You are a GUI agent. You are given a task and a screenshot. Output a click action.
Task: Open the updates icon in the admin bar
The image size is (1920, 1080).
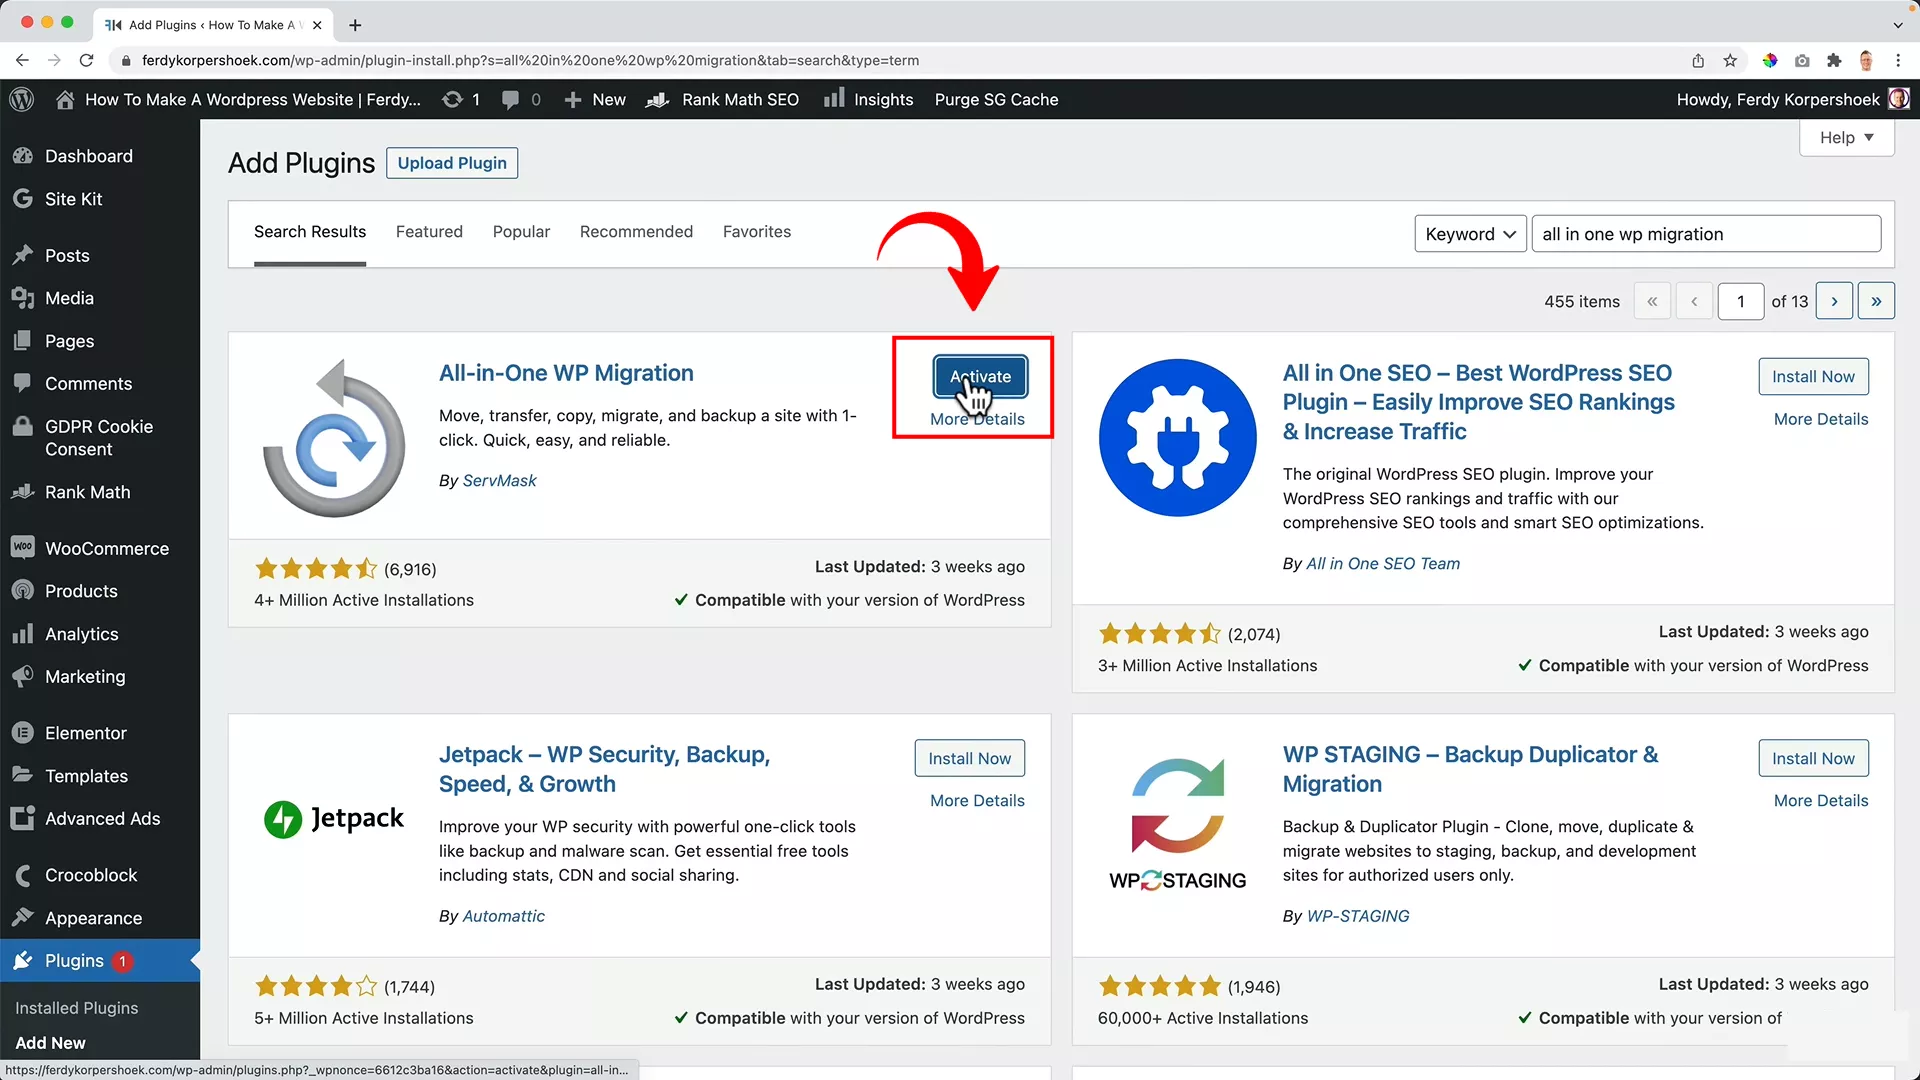tap(461, 99)
